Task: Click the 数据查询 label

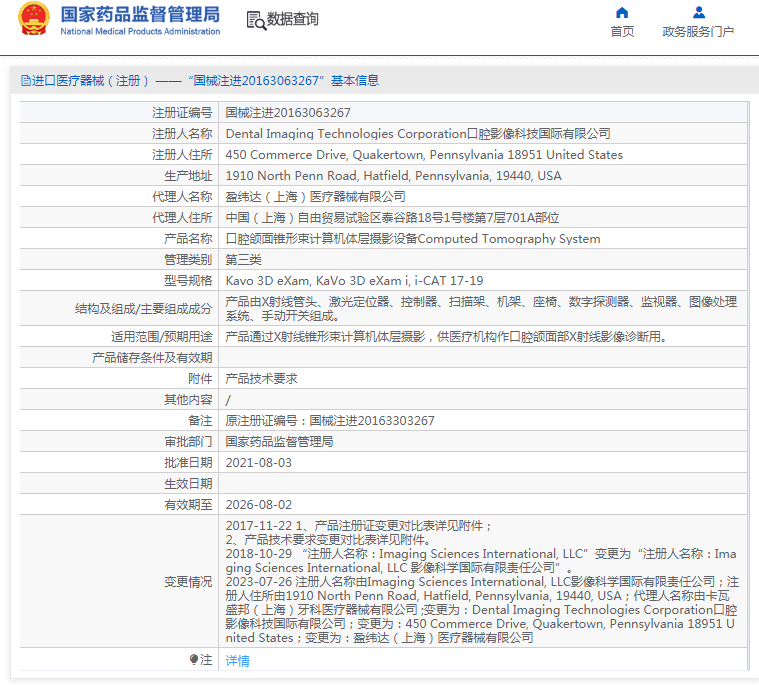Action: (292, 19)
